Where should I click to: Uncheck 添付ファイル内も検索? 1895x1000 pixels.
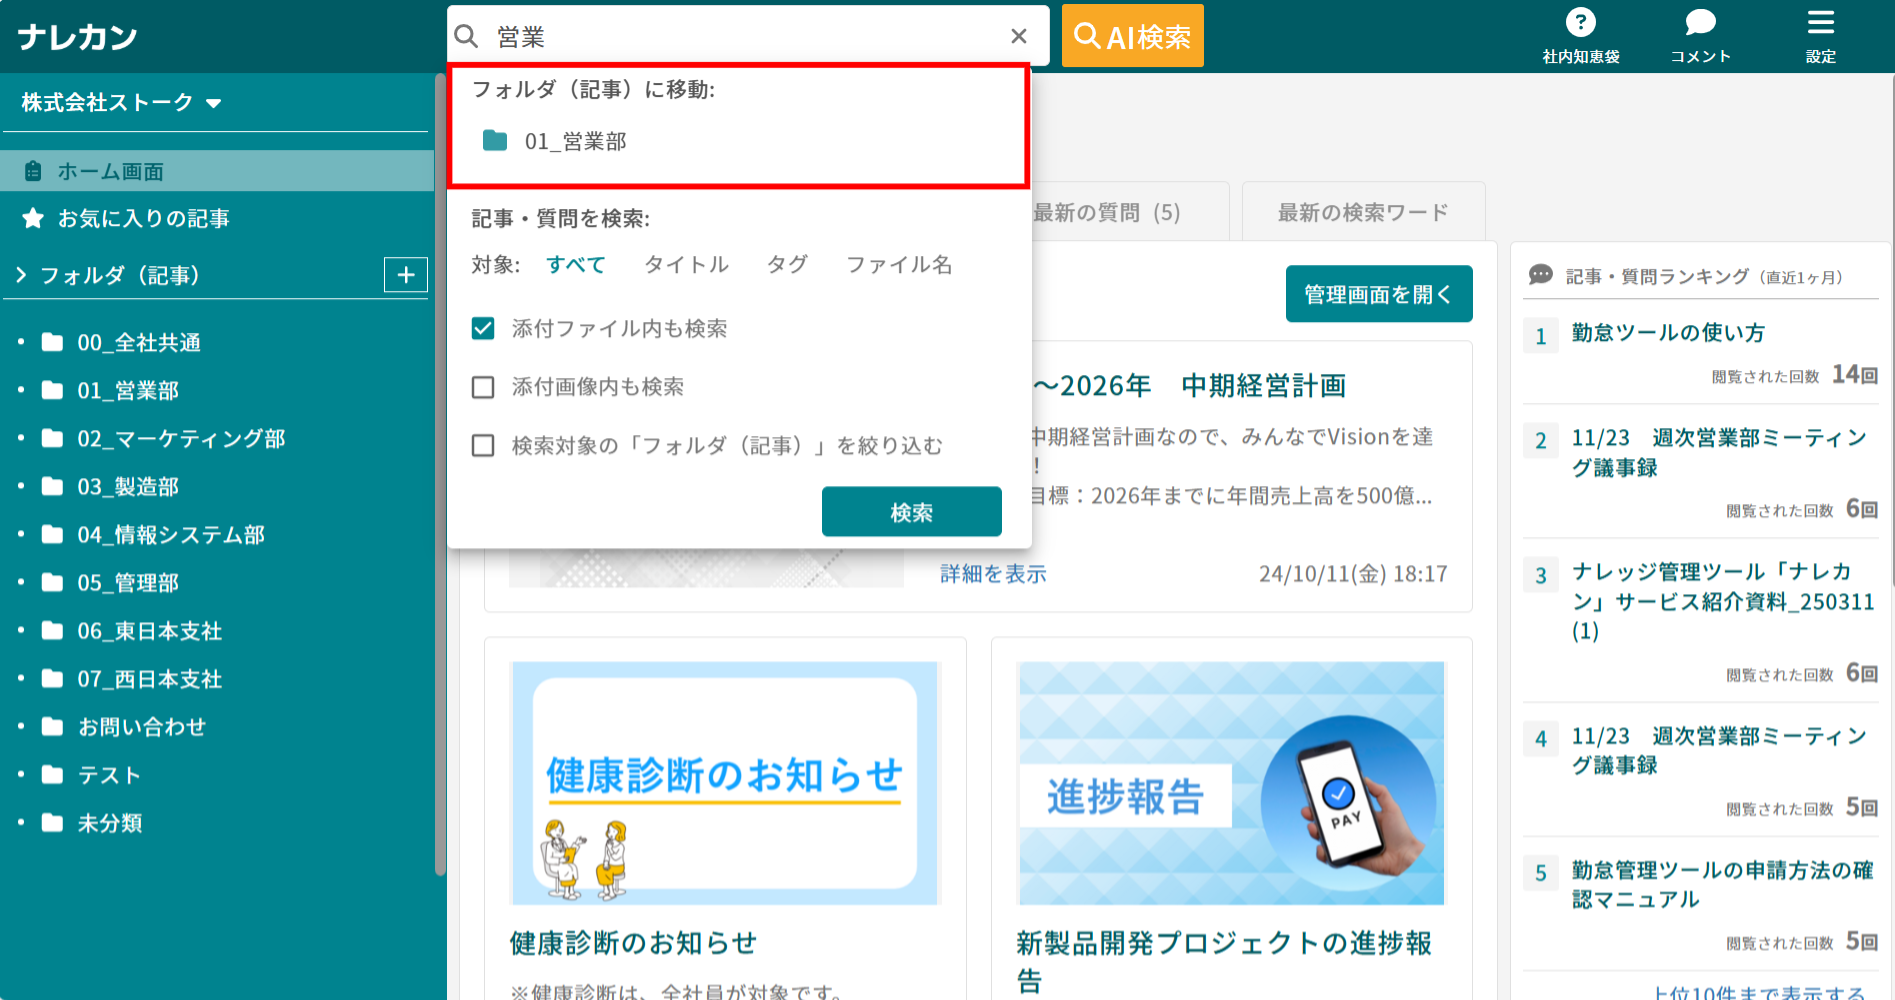483,328
